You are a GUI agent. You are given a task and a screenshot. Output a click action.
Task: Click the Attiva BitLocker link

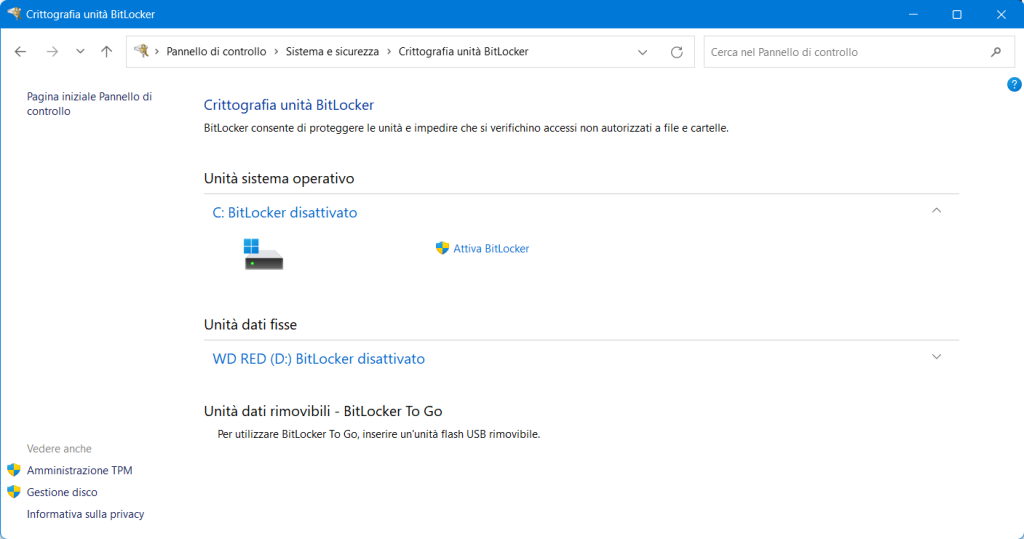490,248
